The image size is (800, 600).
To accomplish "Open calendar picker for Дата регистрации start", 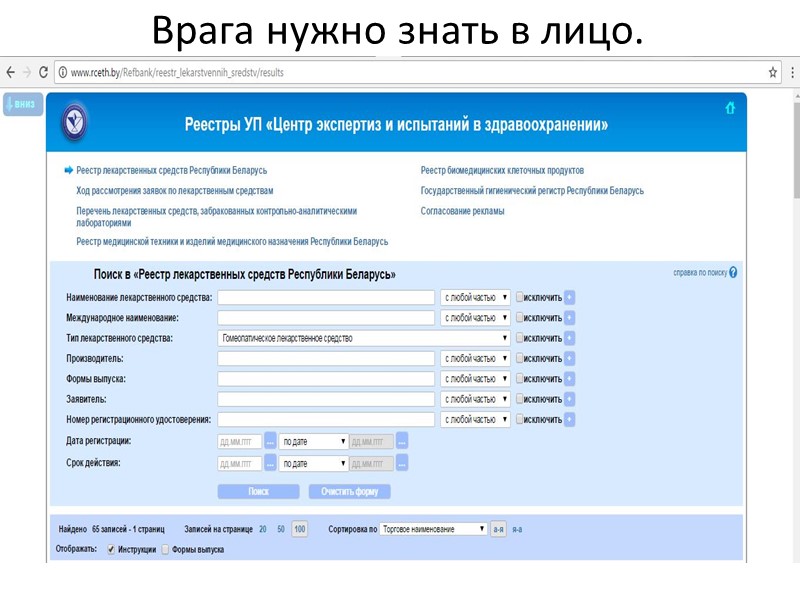I will click(270, 441).
